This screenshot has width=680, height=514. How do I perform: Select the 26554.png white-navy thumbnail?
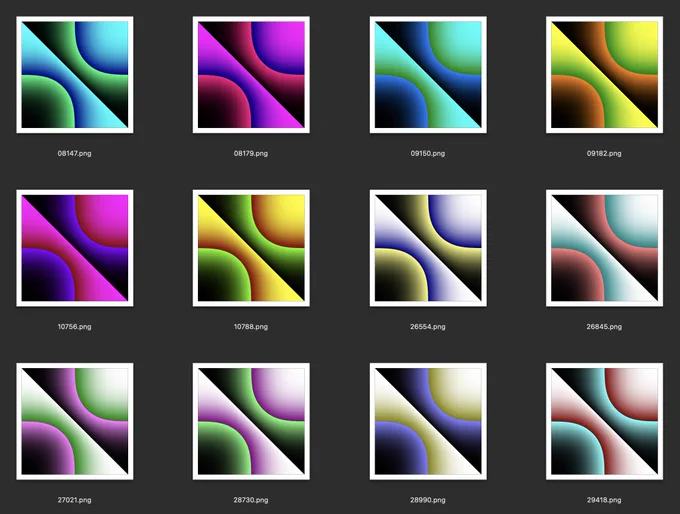428,248
